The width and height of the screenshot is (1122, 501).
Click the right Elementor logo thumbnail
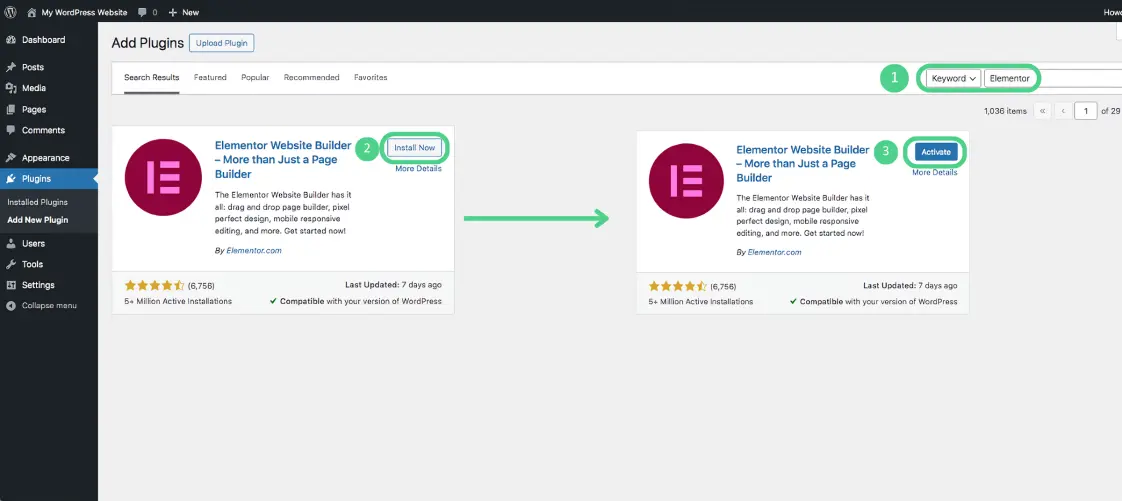click(687, 180)
